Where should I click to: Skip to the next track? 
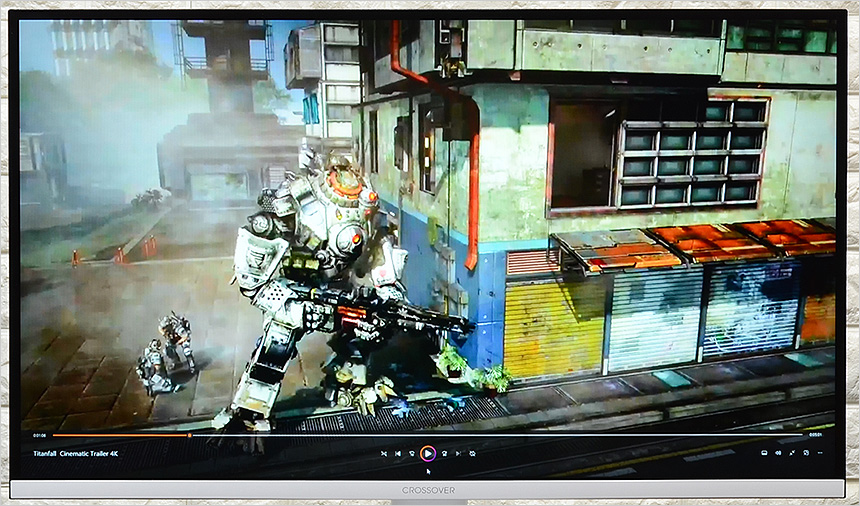pyautogui.click(x=458, y=454)
